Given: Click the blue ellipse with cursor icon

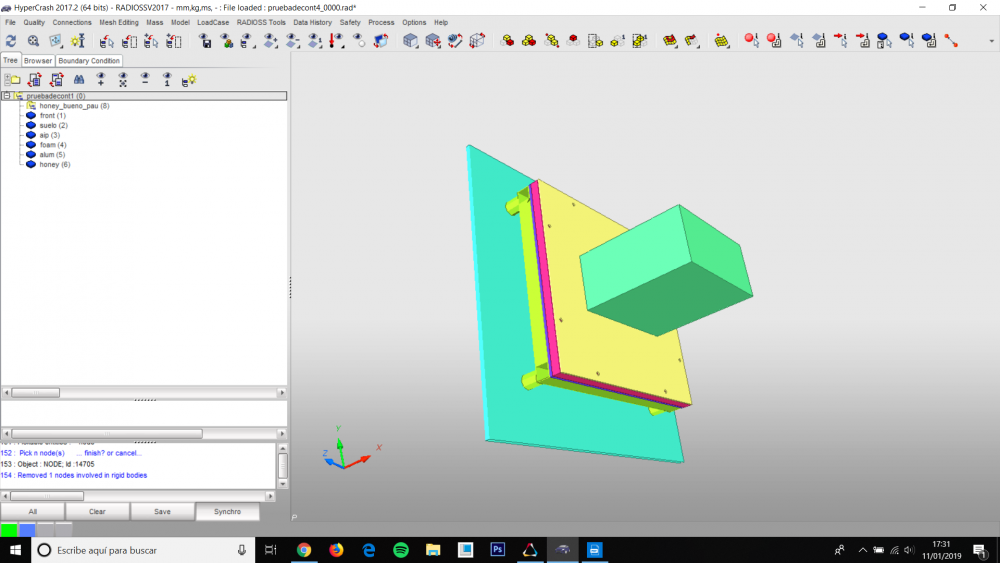Looking at the screenshot, I should pyautogui.click(x=906, y=41).
